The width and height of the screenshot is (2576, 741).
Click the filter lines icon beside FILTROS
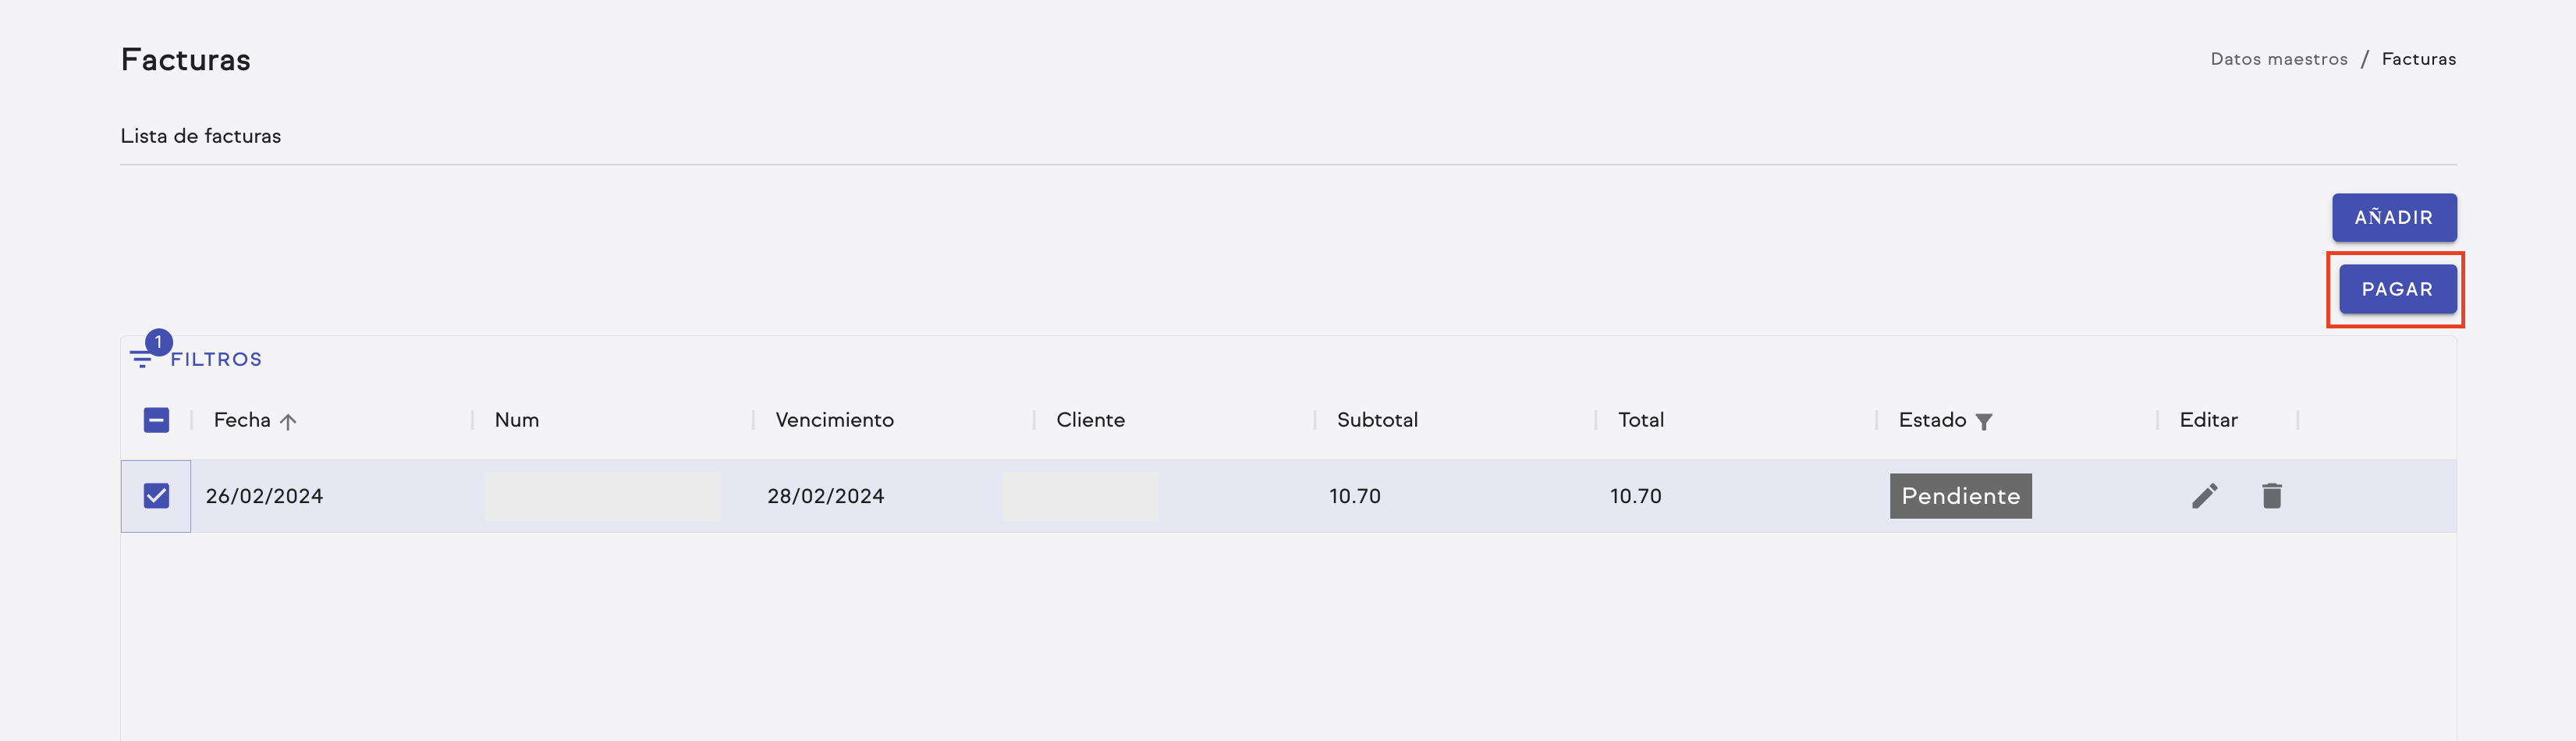(141, 360)
